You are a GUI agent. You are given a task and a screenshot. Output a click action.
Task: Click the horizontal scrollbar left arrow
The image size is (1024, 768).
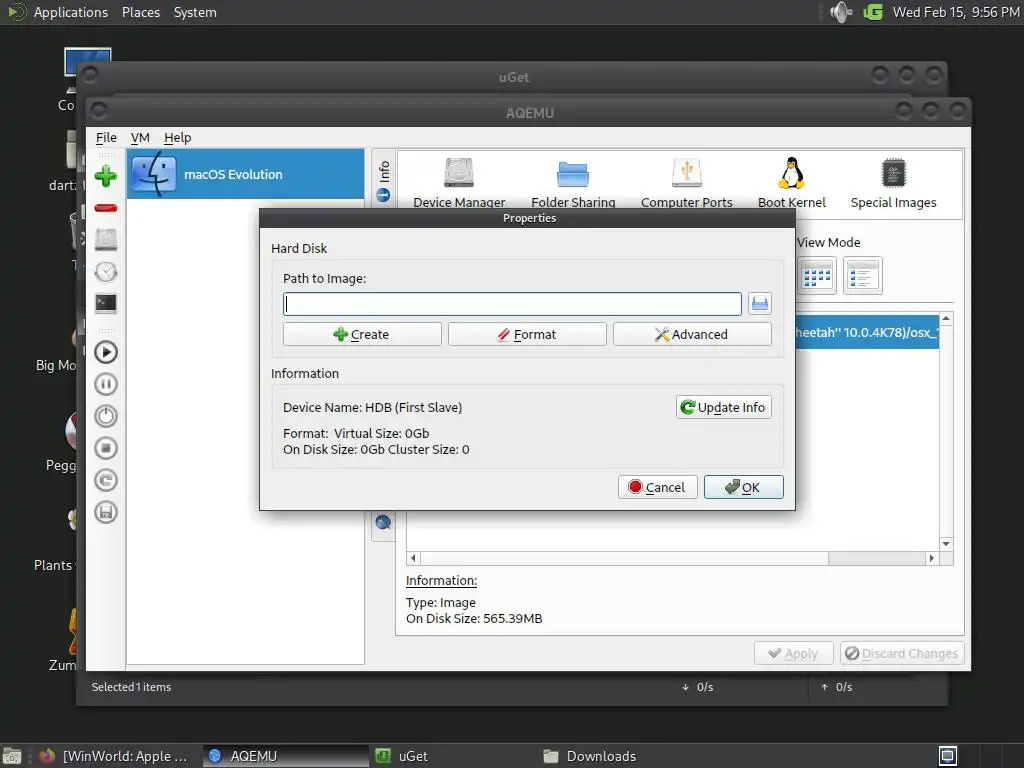[x=413, y=558]
